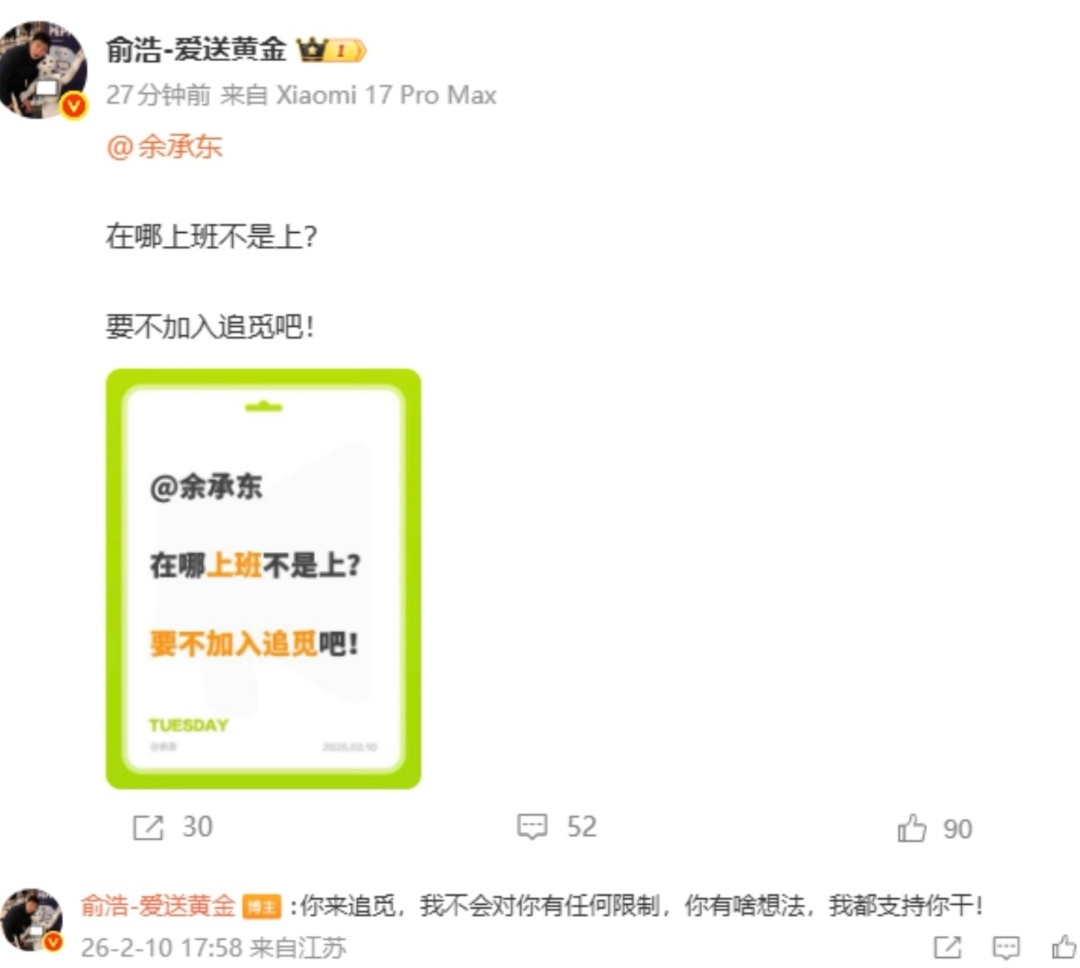Viewport: 1080px width, 968px height.
Task: Like the comment with its thumbs-up icon
Action: coord(1064,947)
